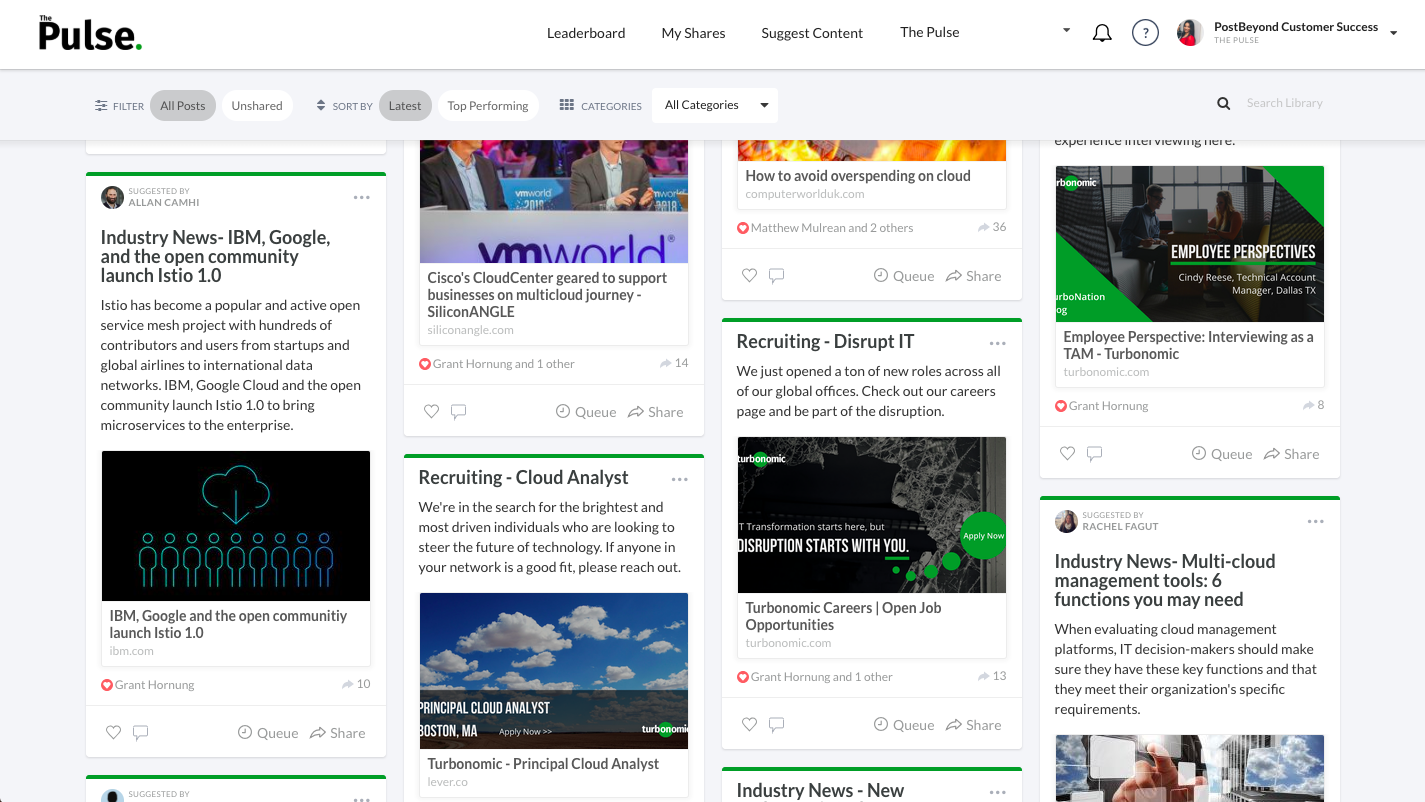The width and height of the screenshot is (1425, 802).
Task: Queue the overspending on cloud post
Action: (904, 275)
